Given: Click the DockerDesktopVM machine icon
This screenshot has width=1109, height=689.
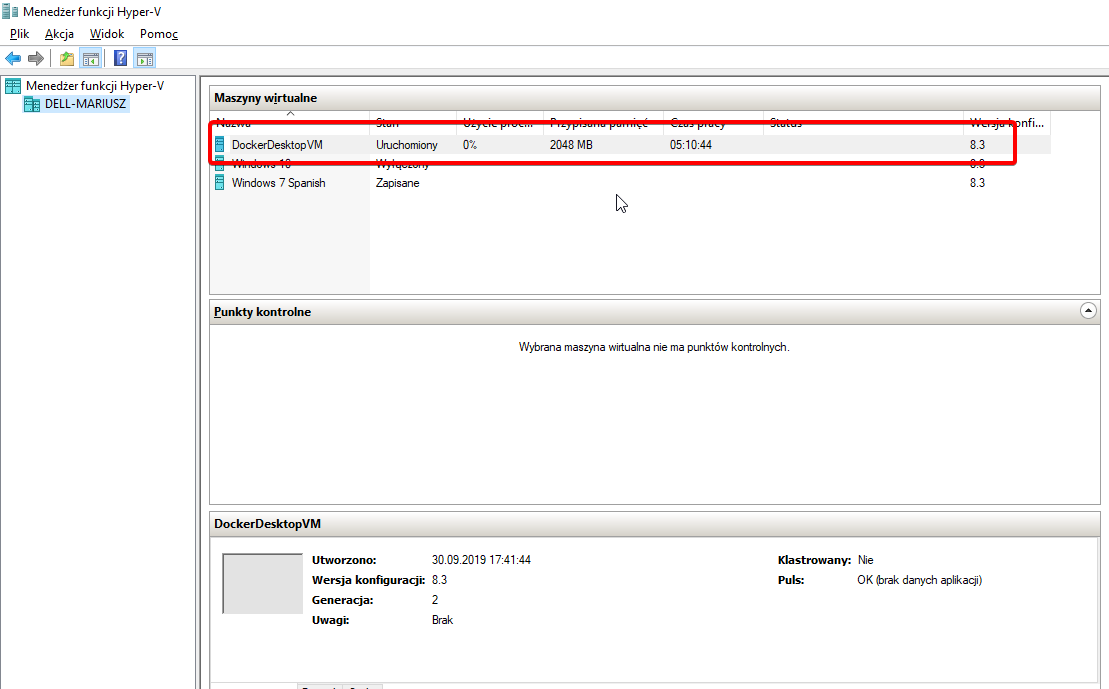Looking at the screenshot, I should (220, 145).
